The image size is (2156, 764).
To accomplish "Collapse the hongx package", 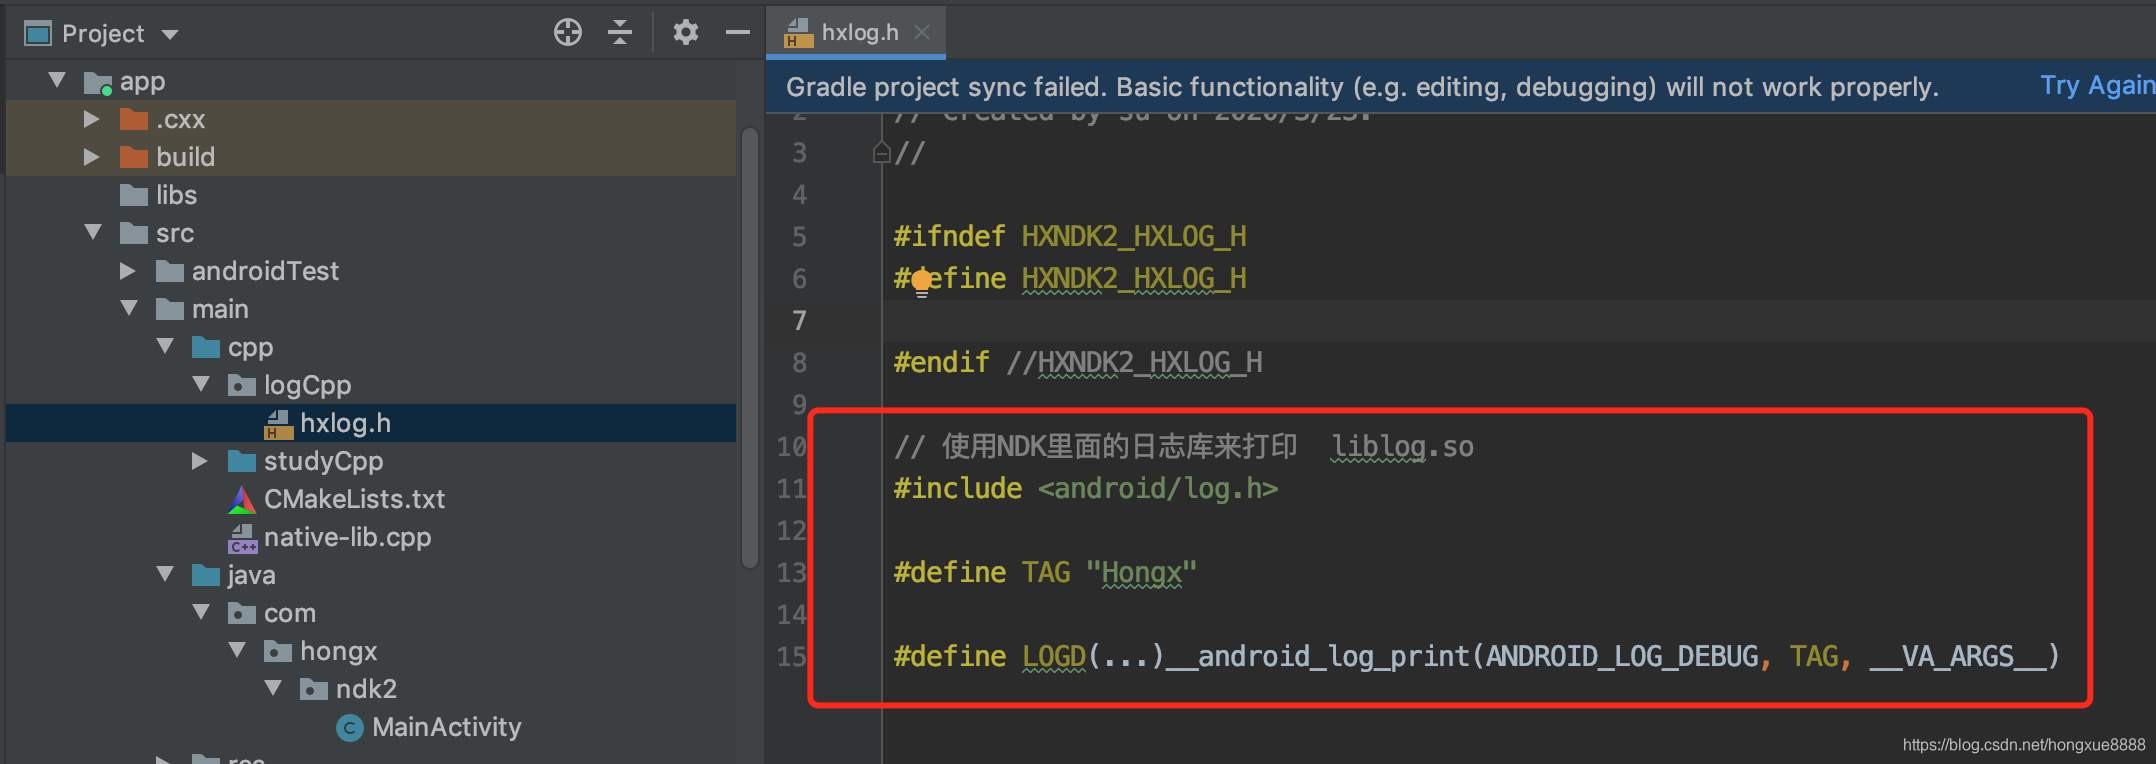I will point(237,651).
